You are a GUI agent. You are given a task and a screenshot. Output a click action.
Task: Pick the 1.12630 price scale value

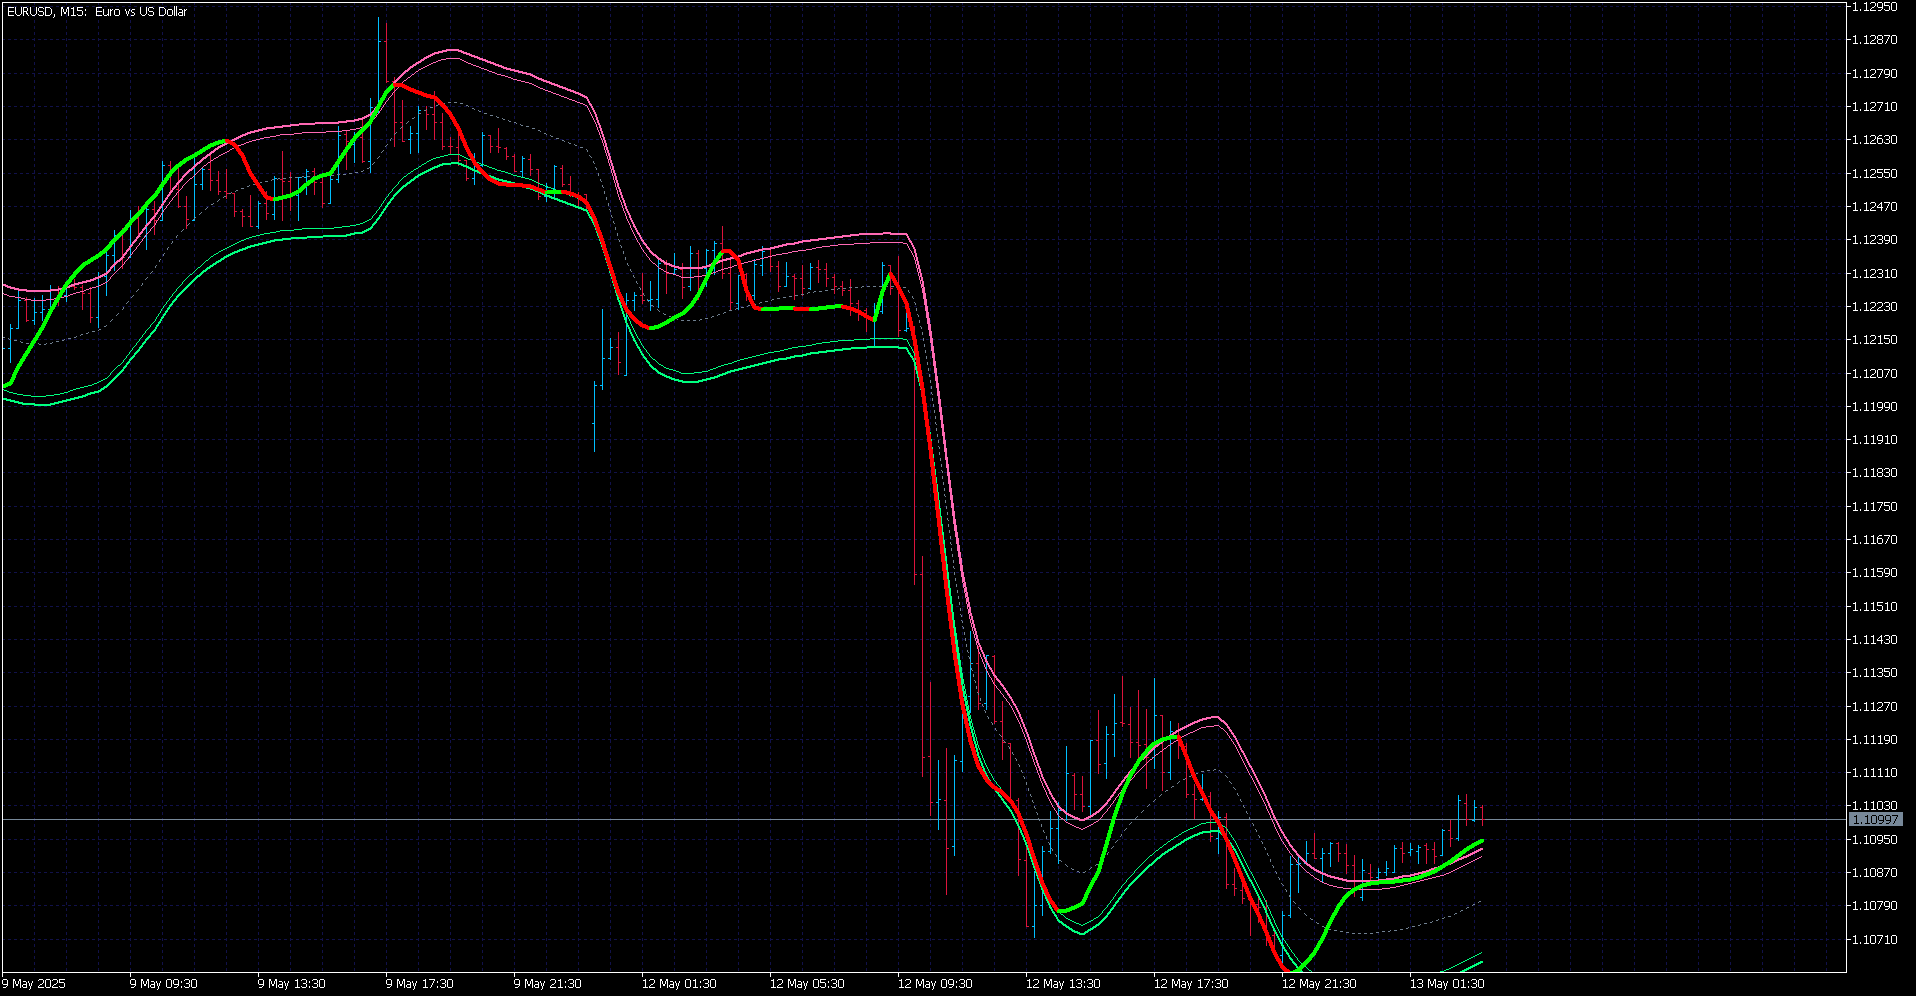point(1875,140)
